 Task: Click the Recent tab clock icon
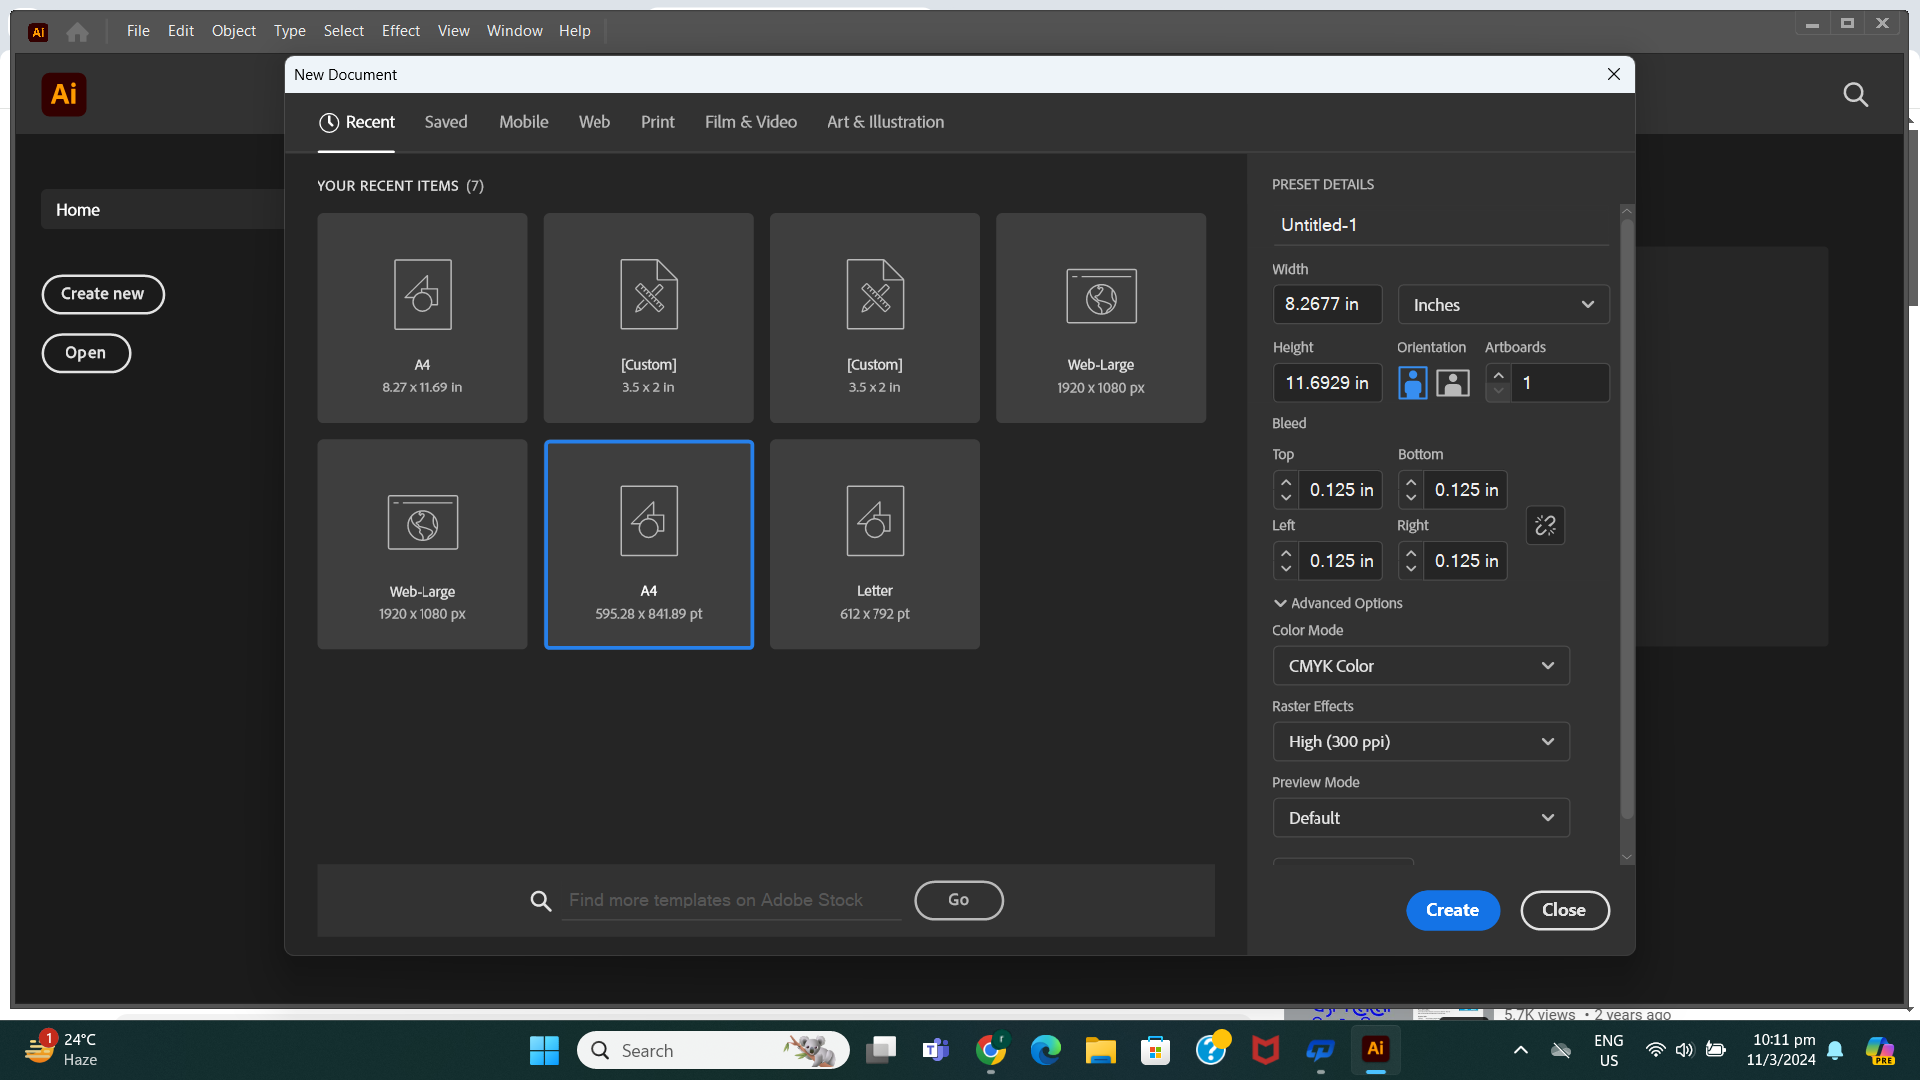coord(329,122)
